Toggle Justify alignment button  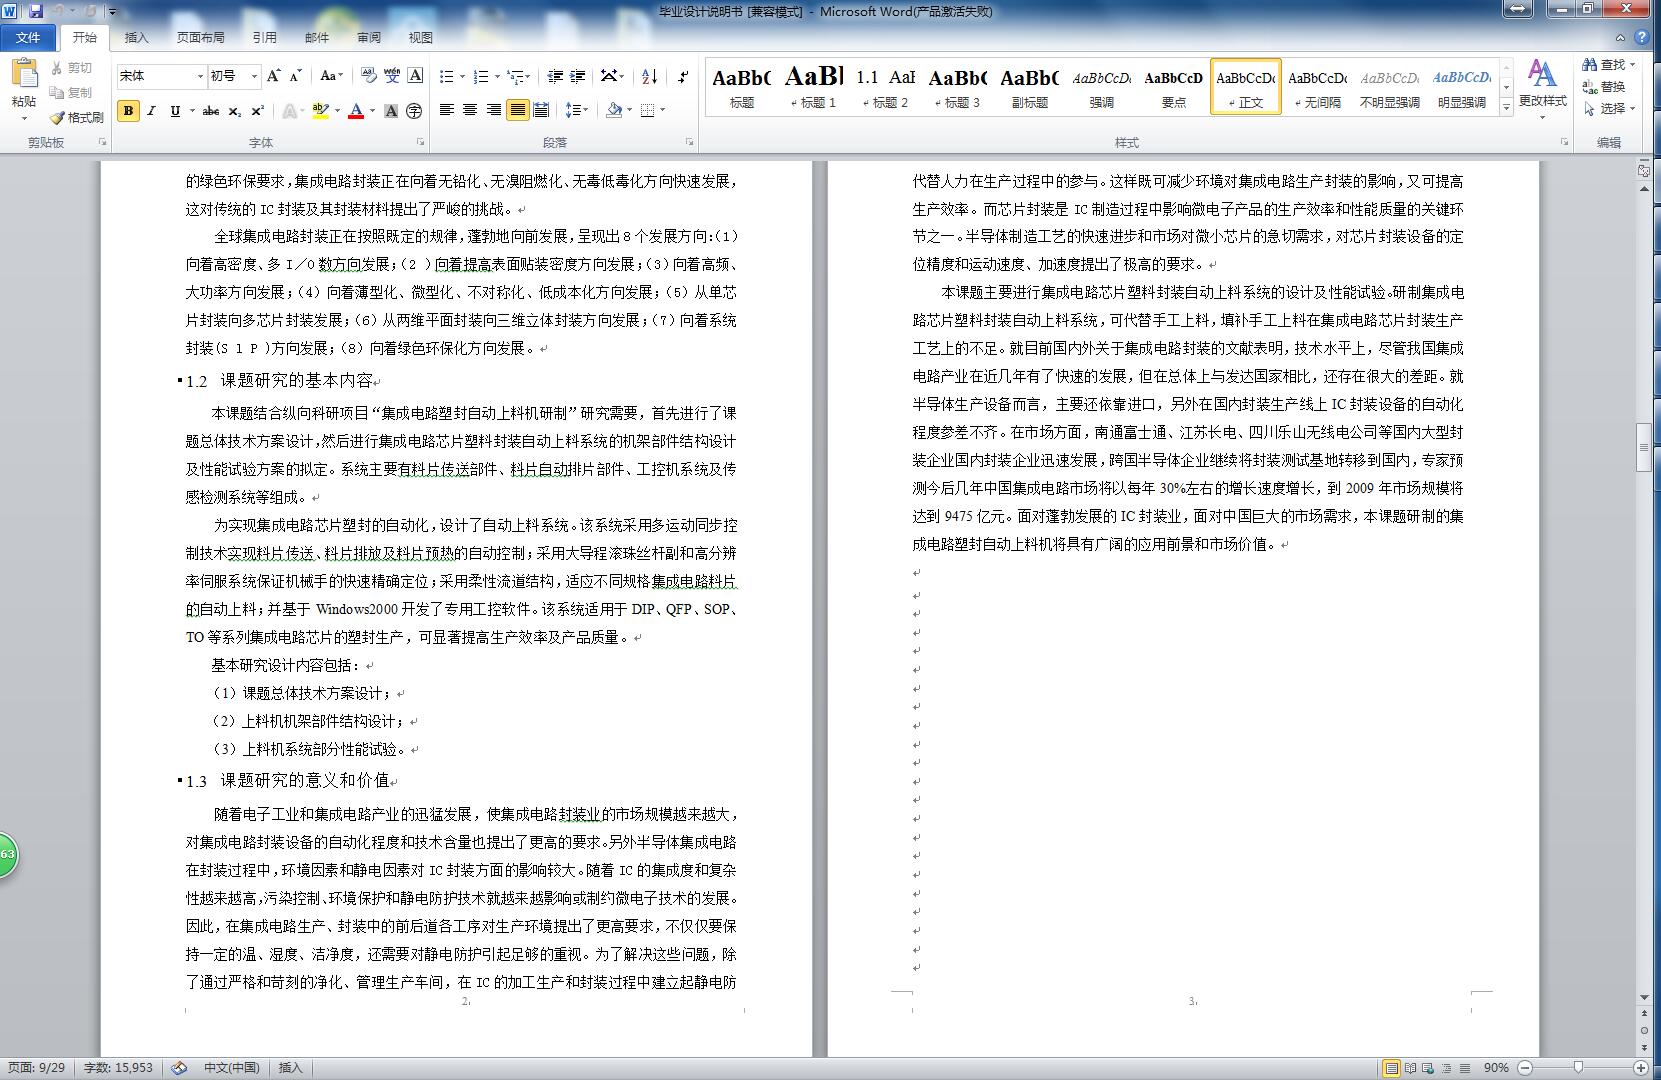point(517,110)
